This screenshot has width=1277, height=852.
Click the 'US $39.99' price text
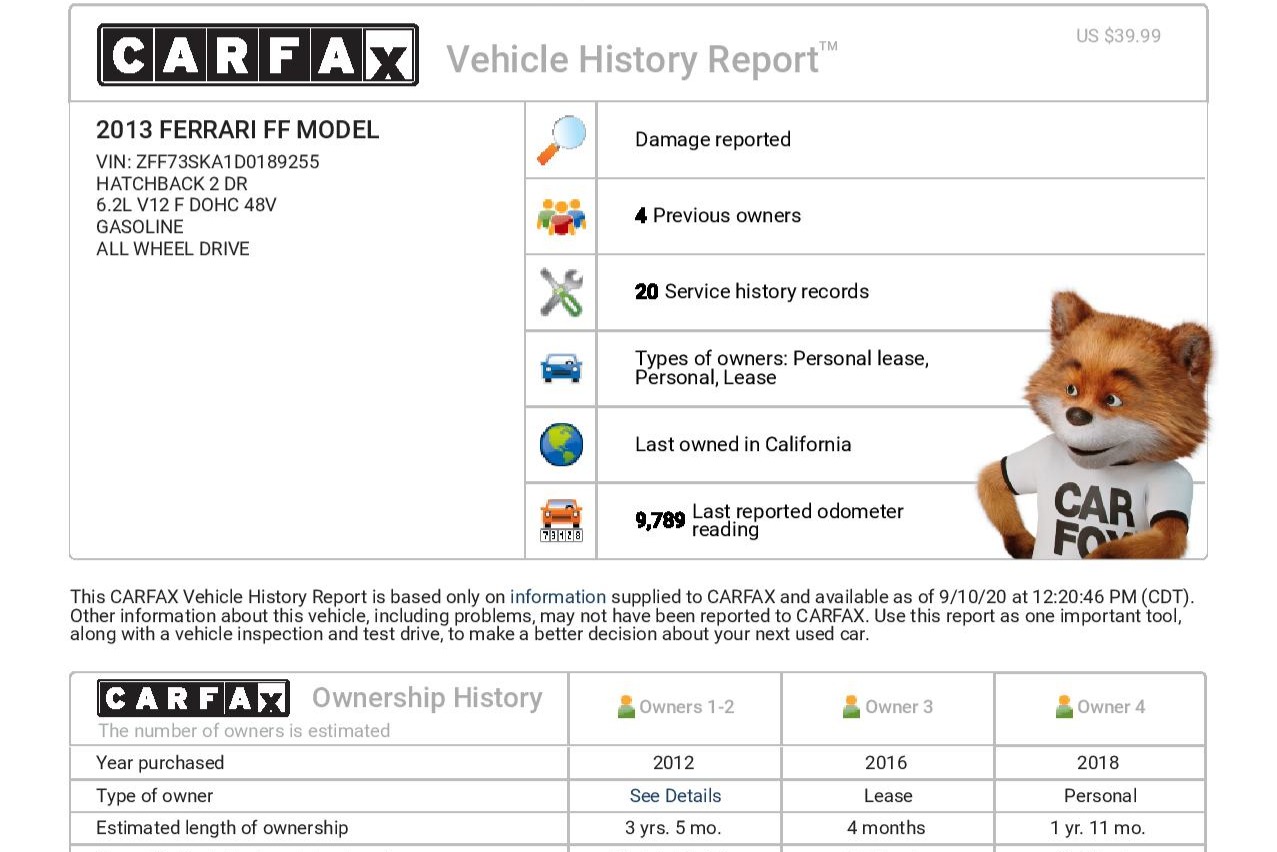[x=1118, y=36]
